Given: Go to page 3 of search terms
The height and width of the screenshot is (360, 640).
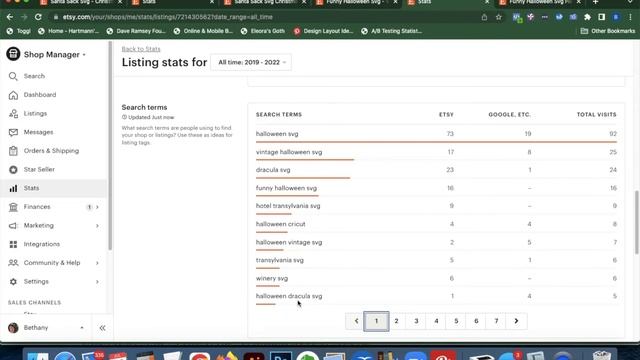Looking at the screenshot, I should coord(416,321).
